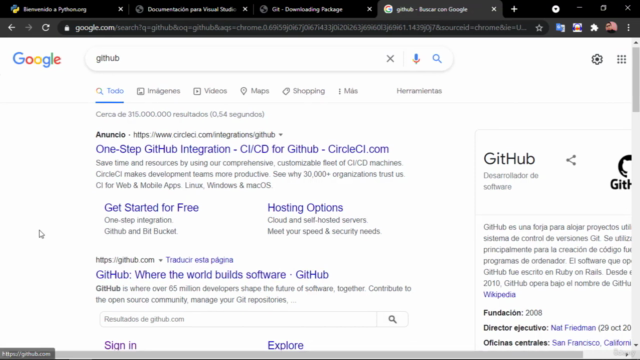
Task: Share the GitHub knowledge panel
Action: click(x=571, y=160)
